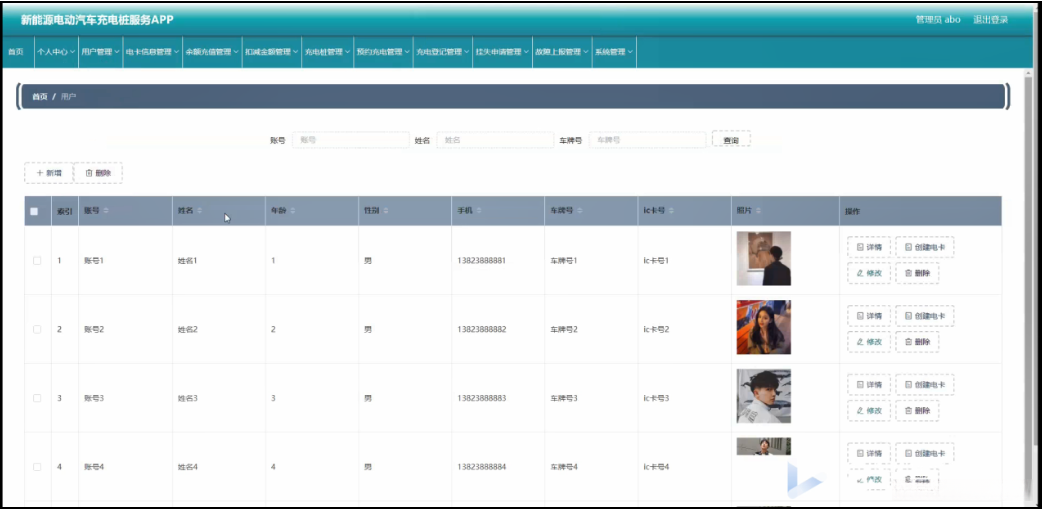The height and width of the screenshot is (510, 1046).
Task: Expand the 个人中心 menu
Action: [56, 51]
